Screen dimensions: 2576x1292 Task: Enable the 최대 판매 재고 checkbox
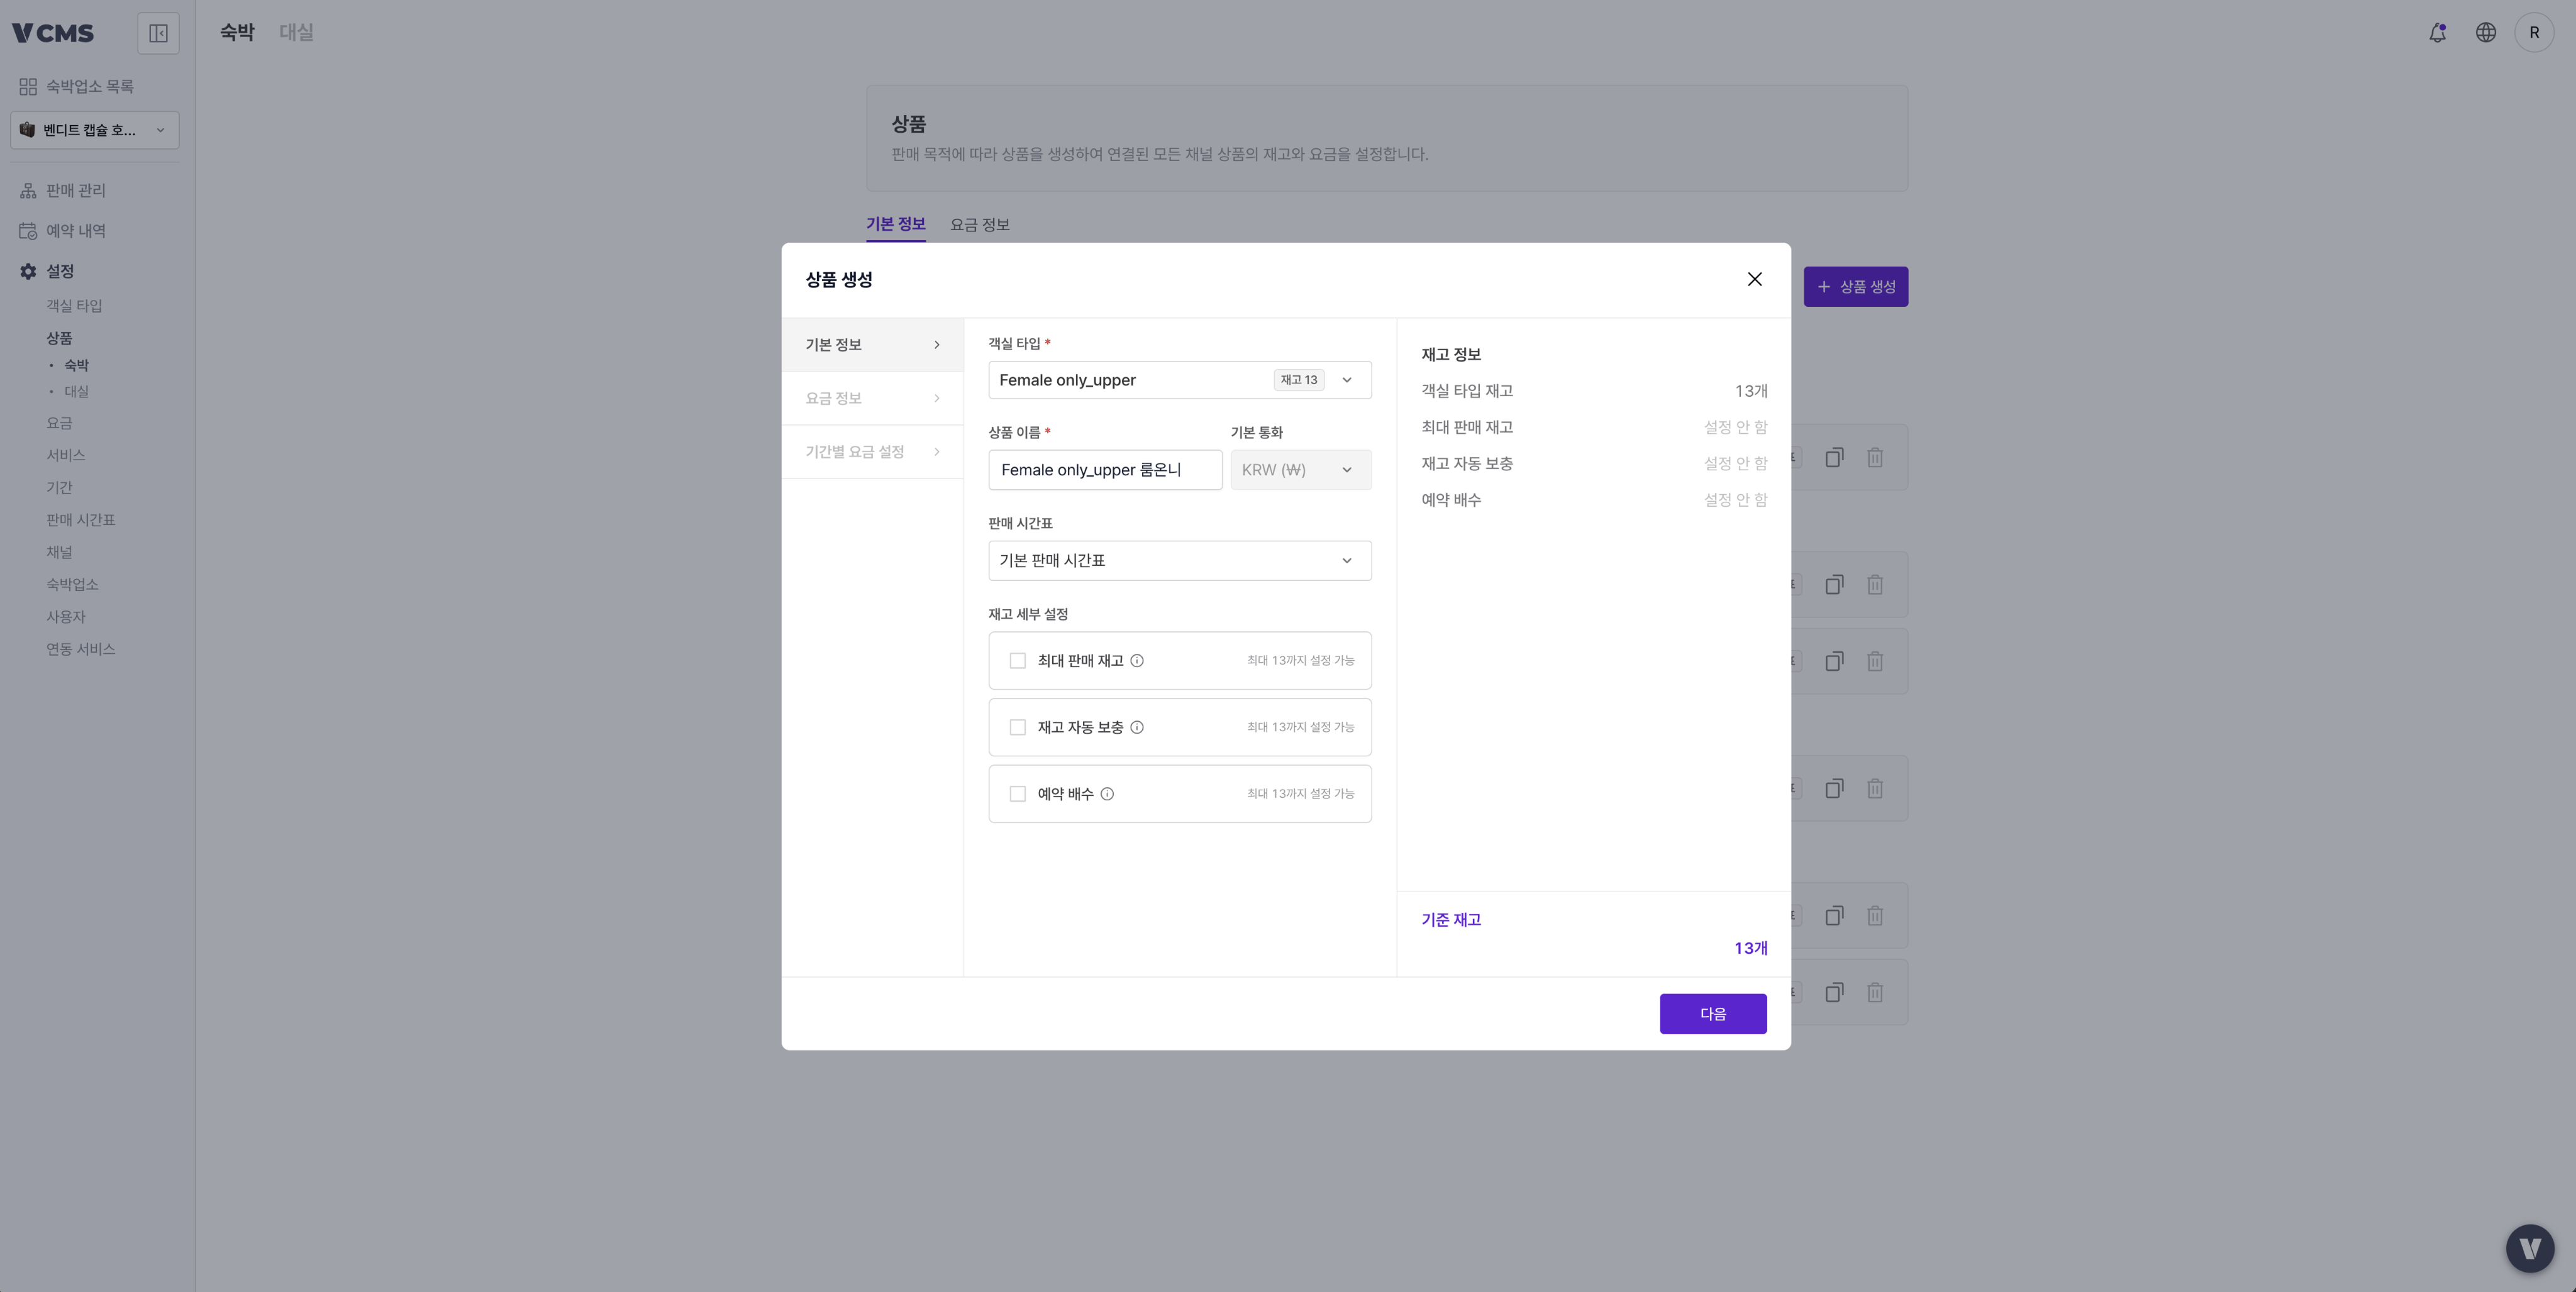pos(1017,661)
